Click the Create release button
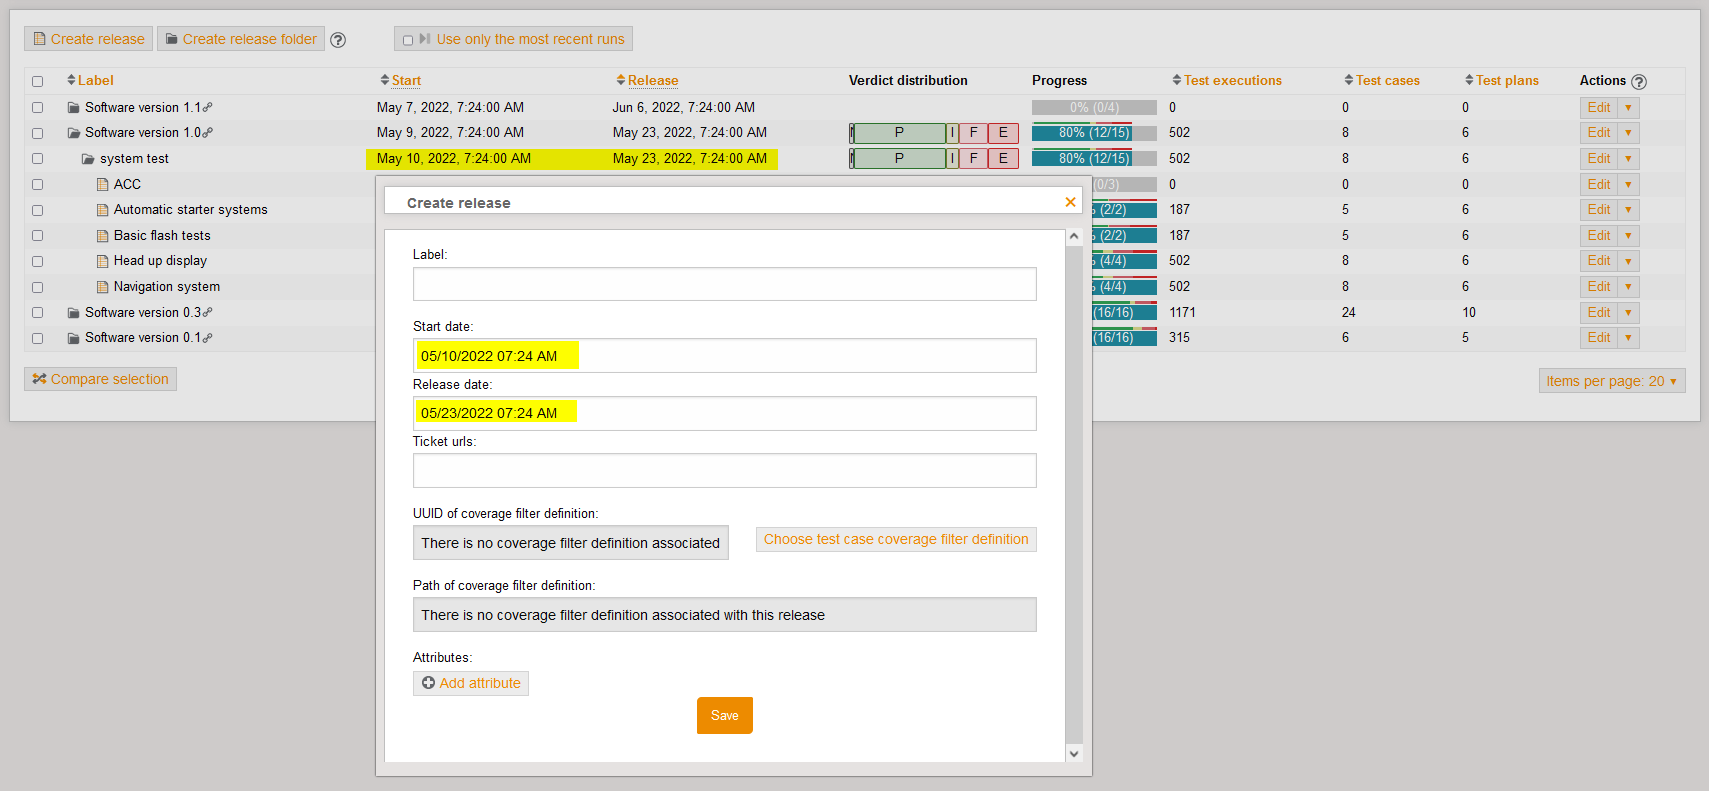Image resolution: width=1709 pixels, height=791 pixels. coord(89,39)
